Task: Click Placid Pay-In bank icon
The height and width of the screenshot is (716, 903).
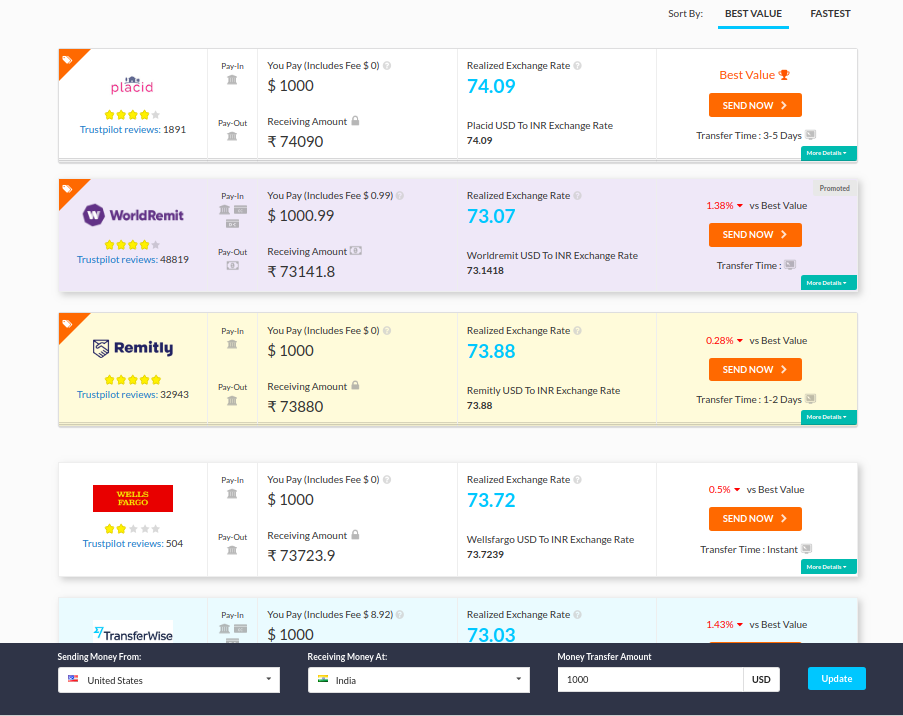Action: (232, 80)
